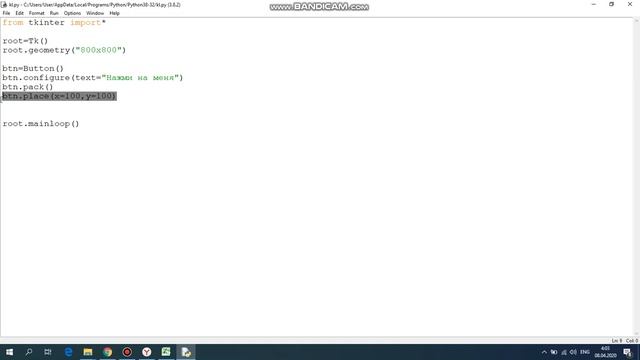Open network status tray icon

[x=564, y=352]
